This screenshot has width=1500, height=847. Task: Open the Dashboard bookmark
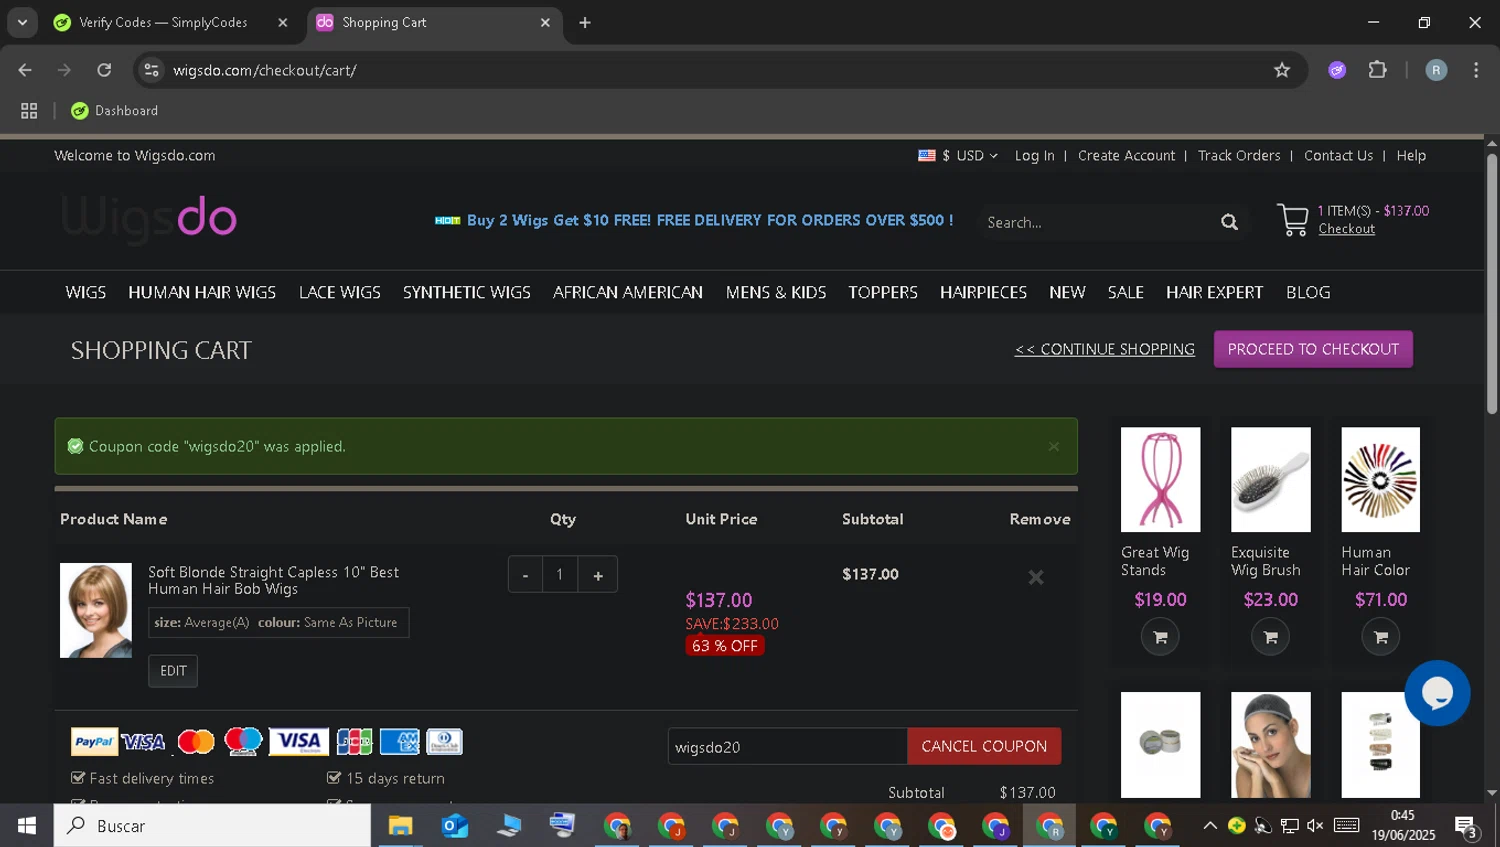coord(114,111)
